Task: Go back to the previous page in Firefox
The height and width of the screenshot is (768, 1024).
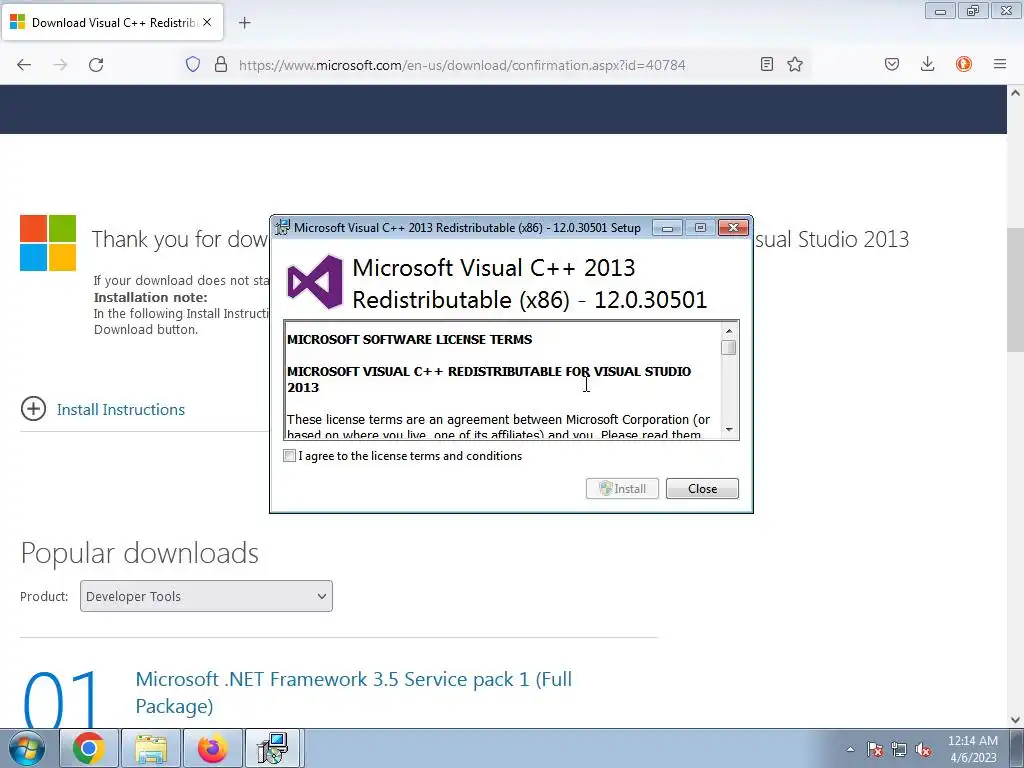Action: 24,65
